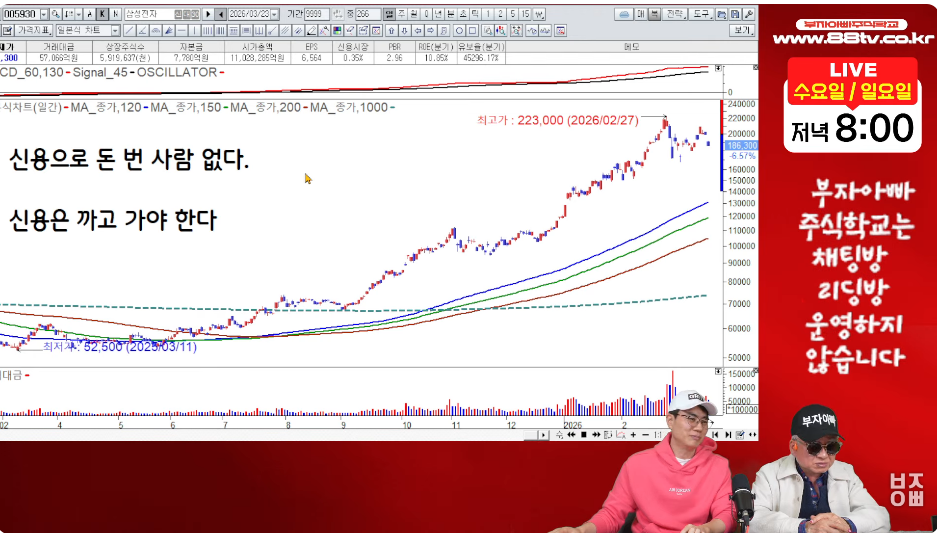The image size is (937, 533).
Task: Jump to chart start skip-back icon
Action: [715, 435]
